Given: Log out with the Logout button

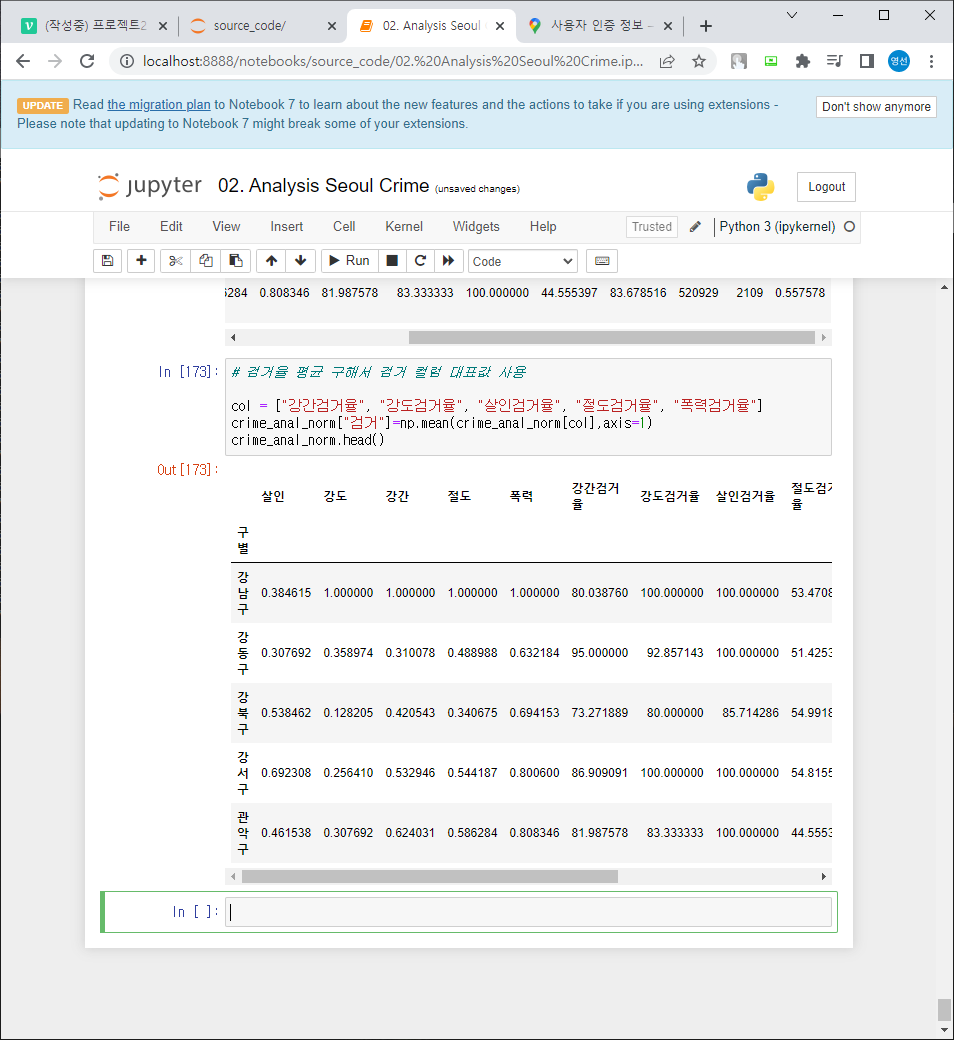Looking at the screenshot, I should coord(826,187).
